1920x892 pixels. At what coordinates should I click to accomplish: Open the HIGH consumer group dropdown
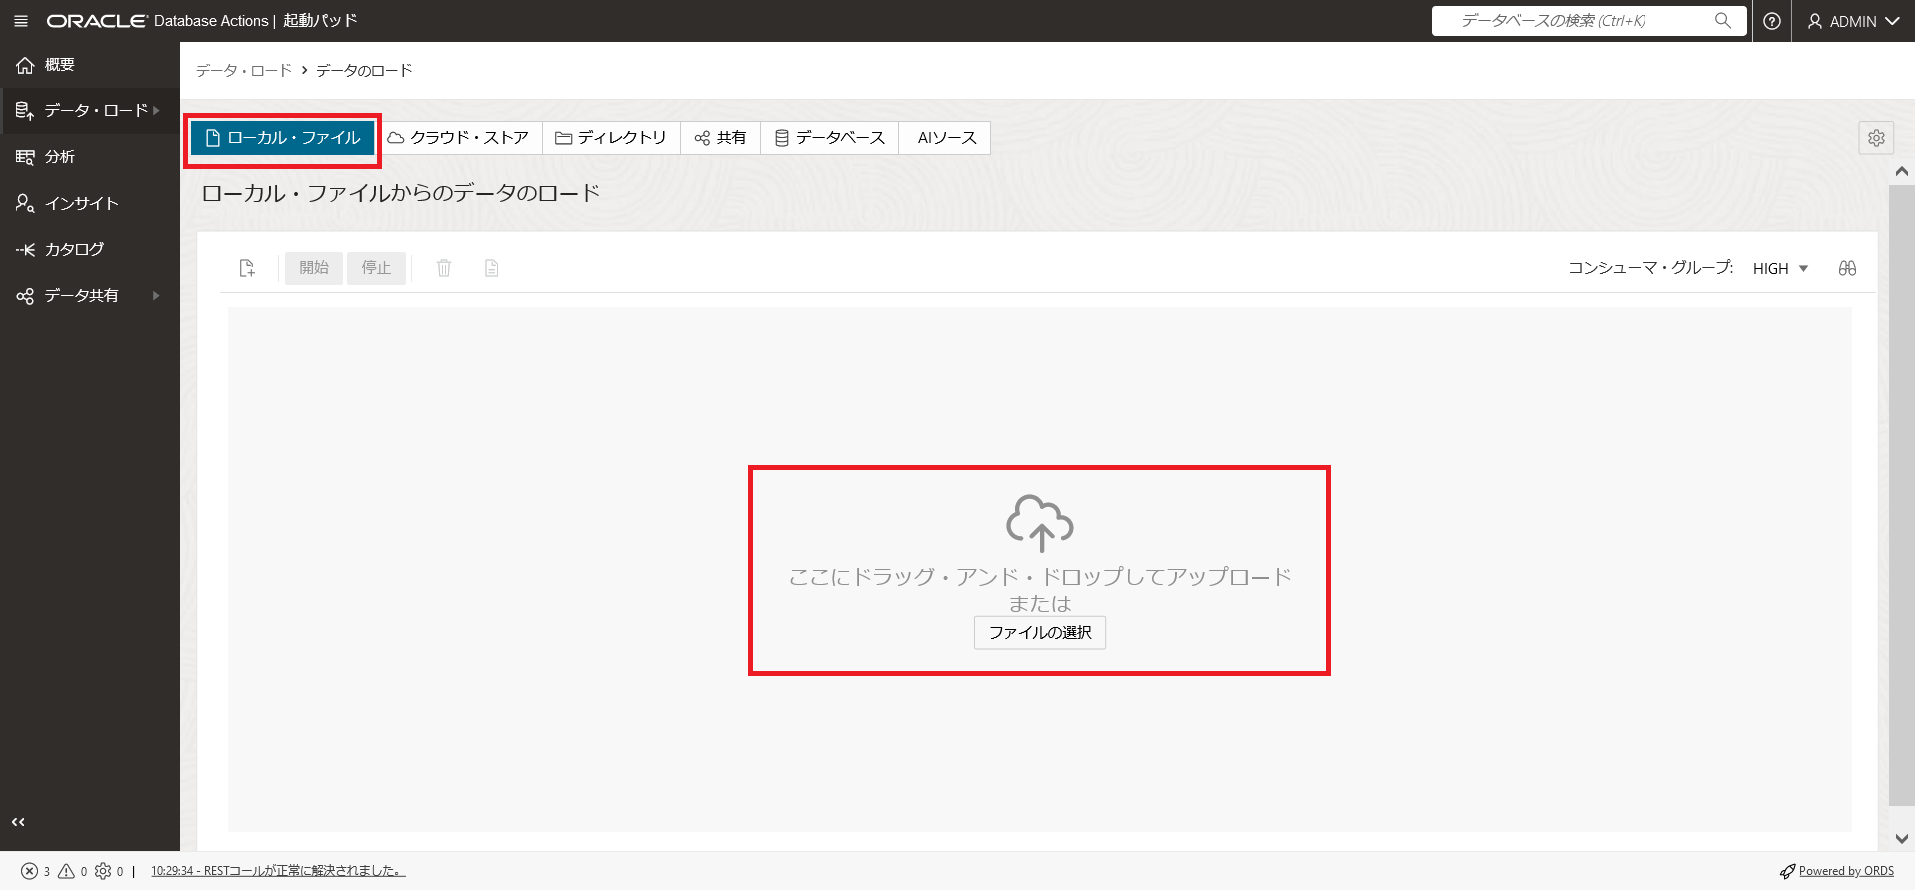pos(1780,268)
